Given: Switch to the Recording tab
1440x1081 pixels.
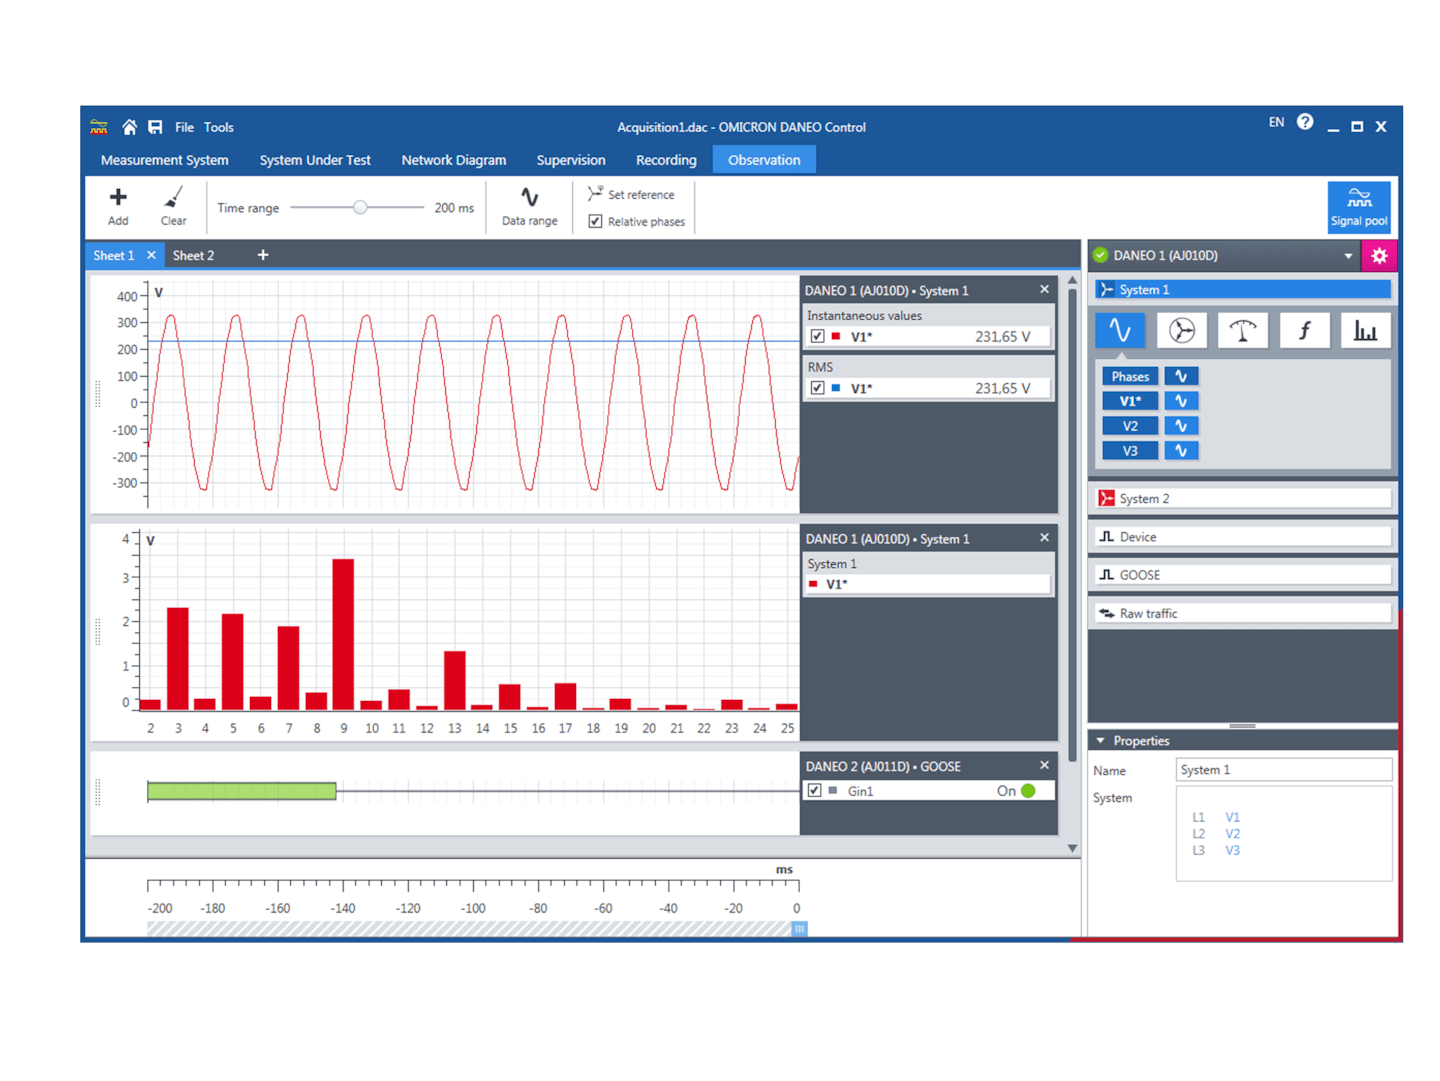Looking at the screenshot, I should click(x=666, y=160).
